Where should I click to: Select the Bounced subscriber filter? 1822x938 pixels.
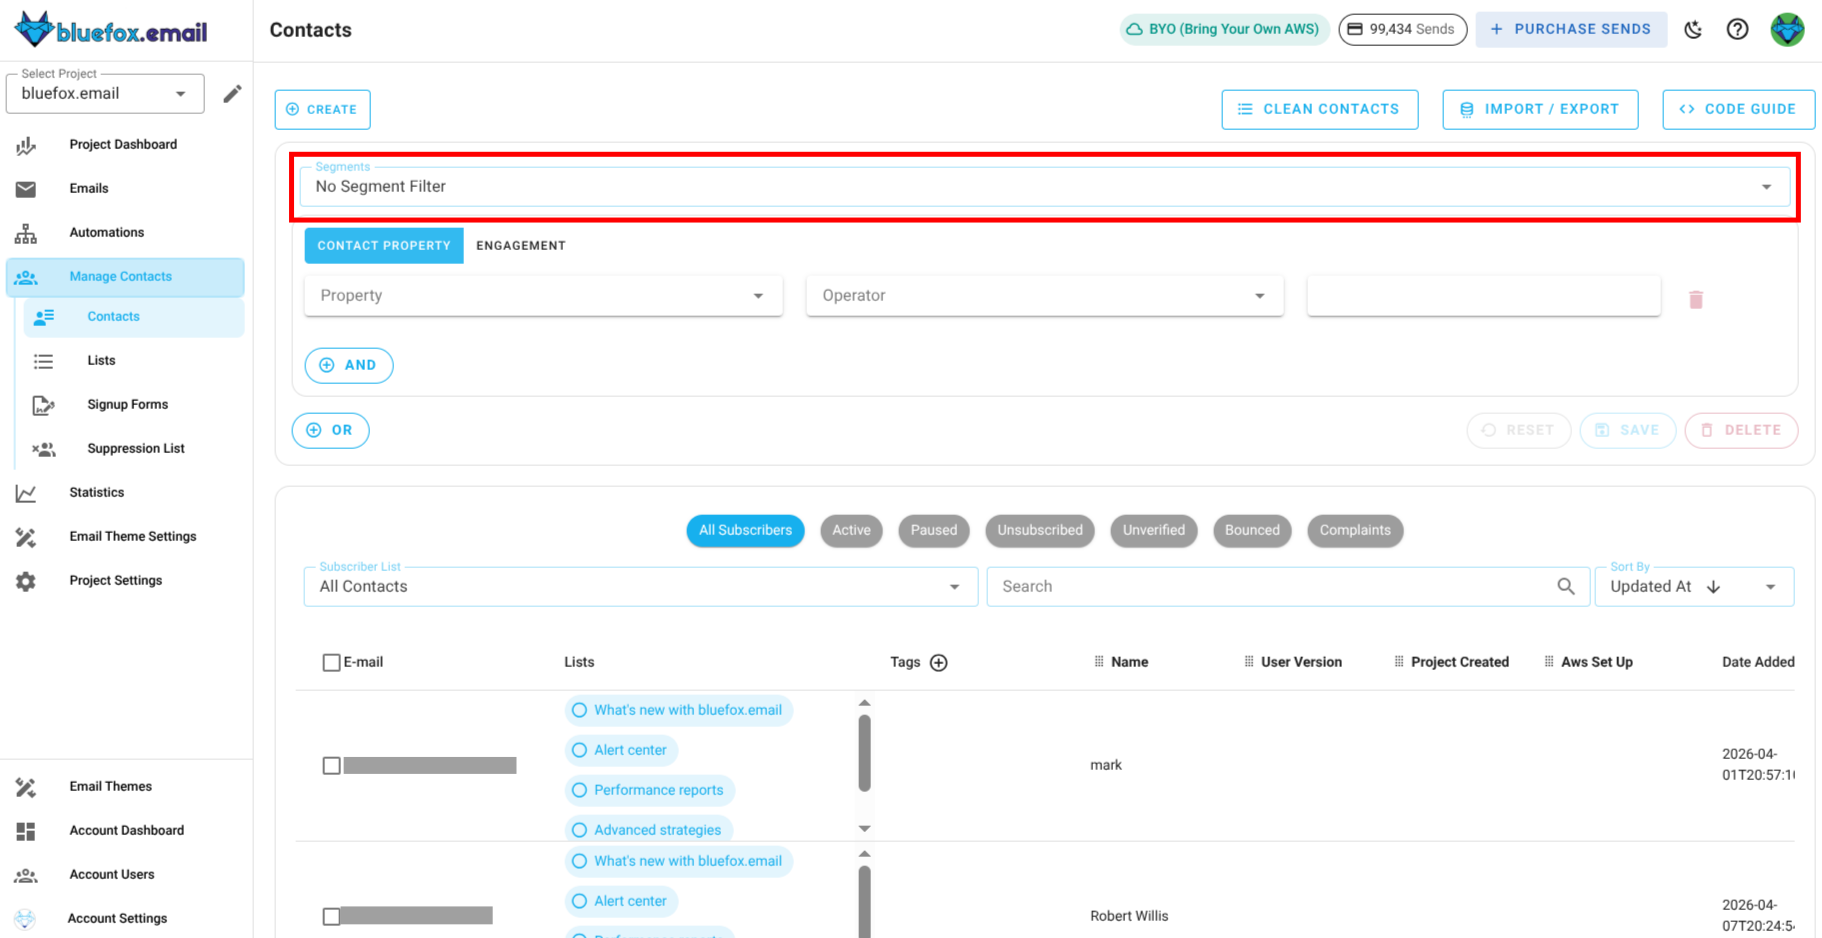point(1252,530)
